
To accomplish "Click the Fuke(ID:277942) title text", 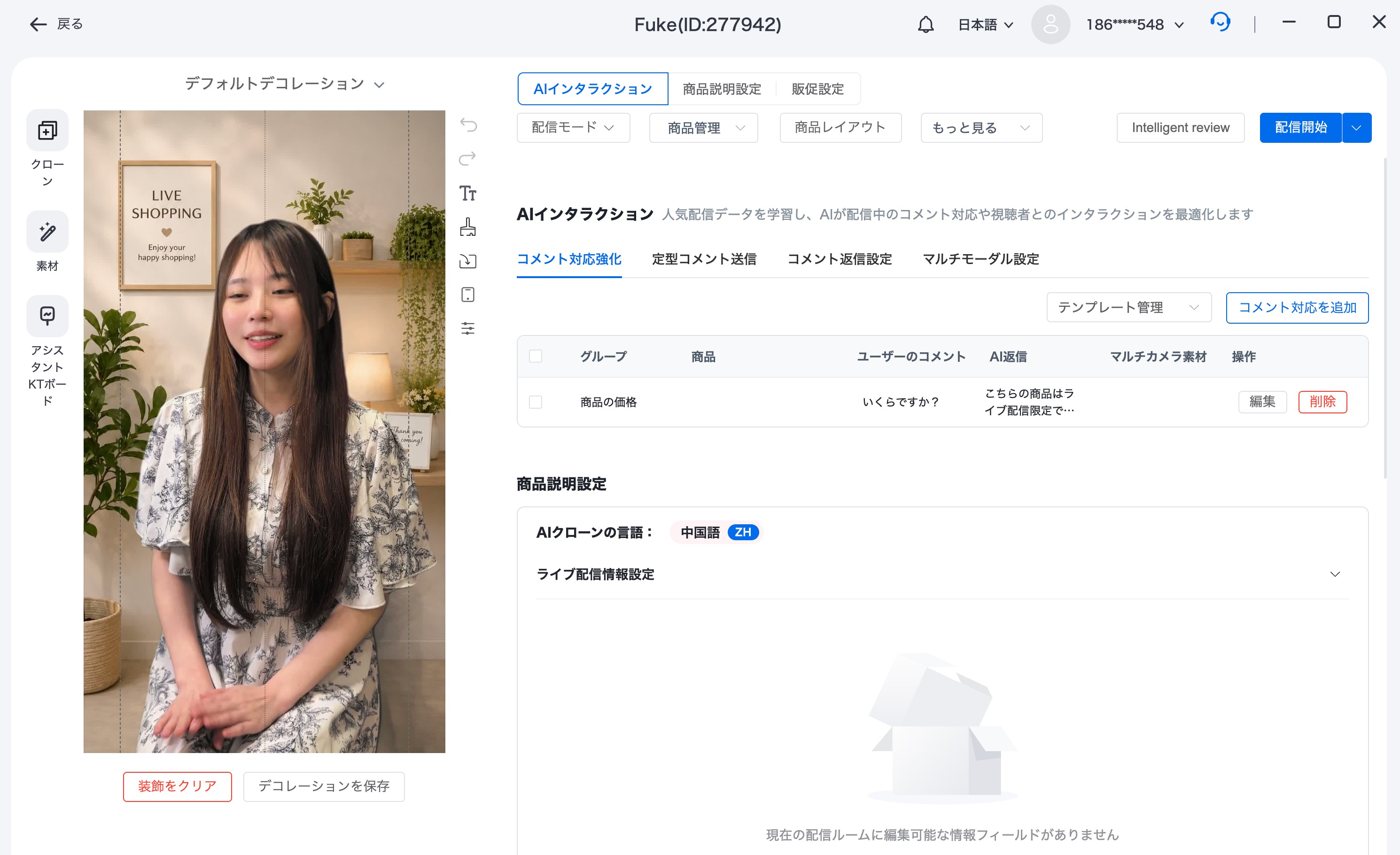I will tap(708, 25).
